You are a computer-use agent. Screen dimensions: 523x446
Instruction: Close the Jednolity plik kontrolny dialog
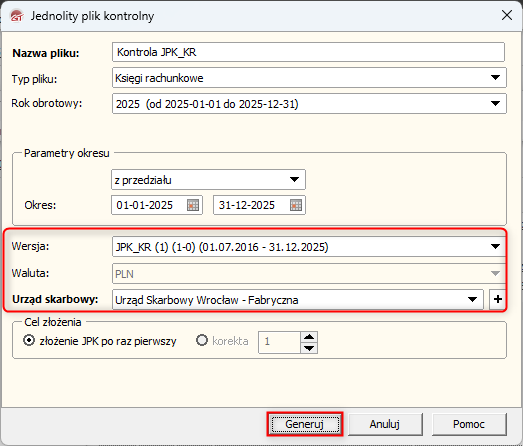(507, 15)
